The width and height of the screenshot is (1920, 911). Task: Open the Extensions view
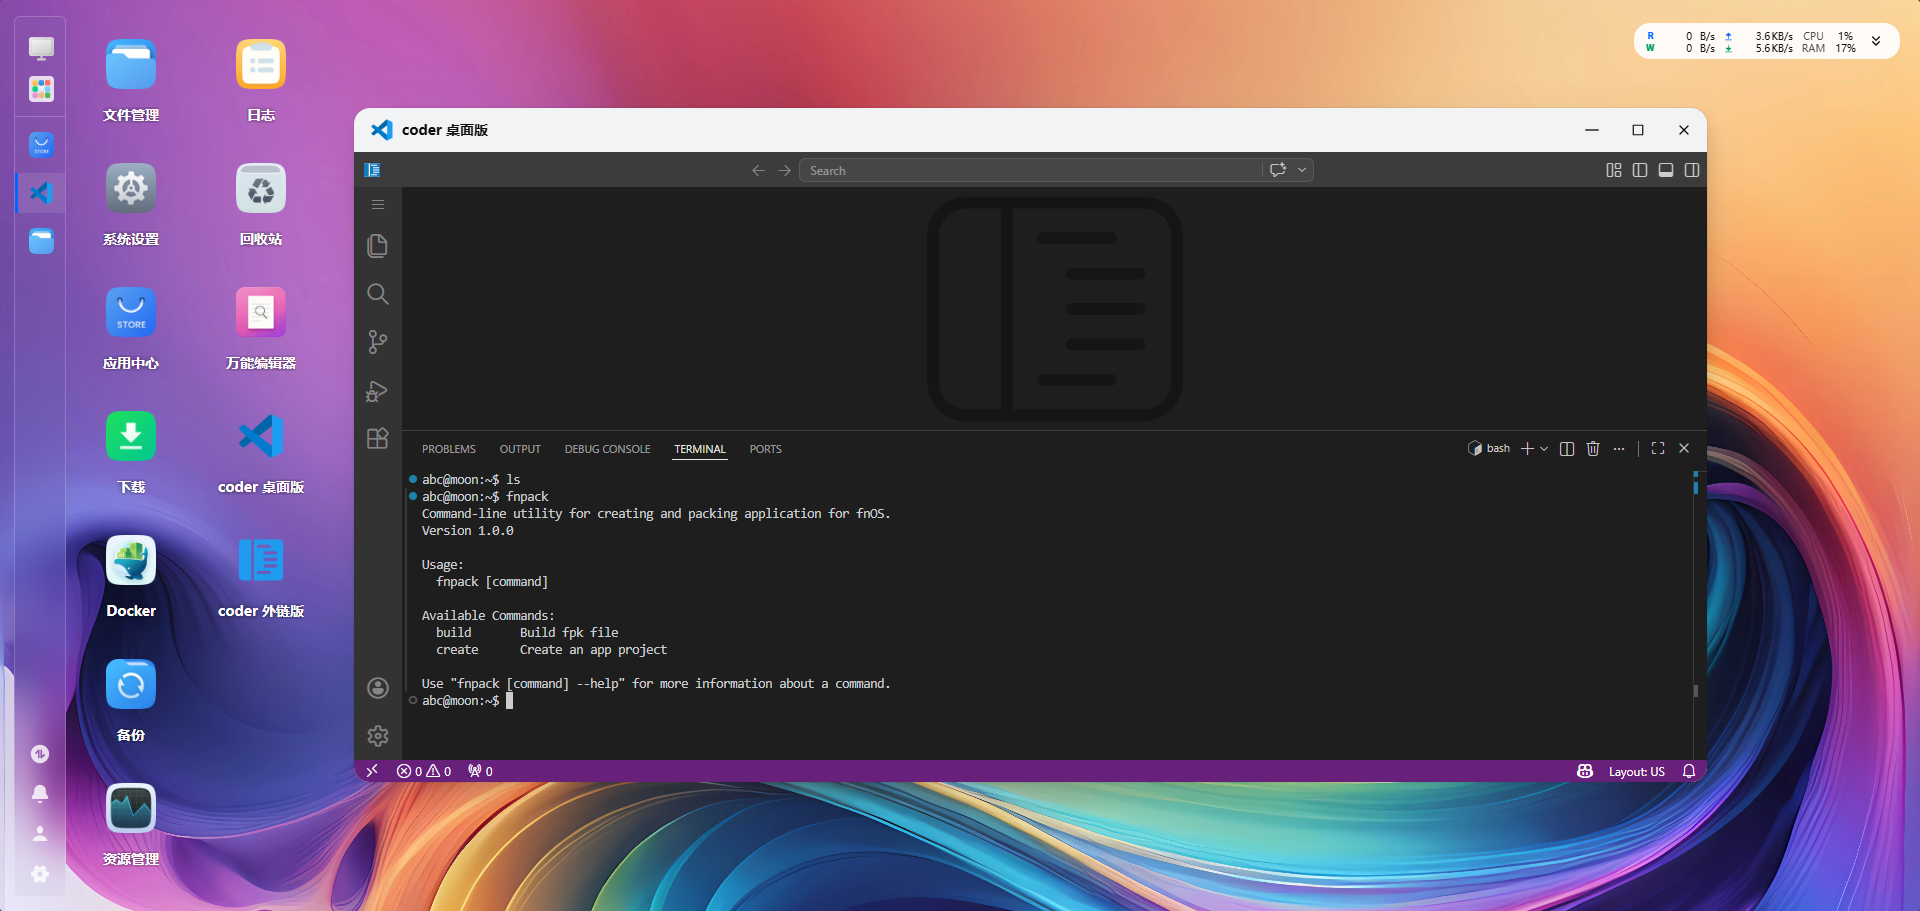point(377,439)
